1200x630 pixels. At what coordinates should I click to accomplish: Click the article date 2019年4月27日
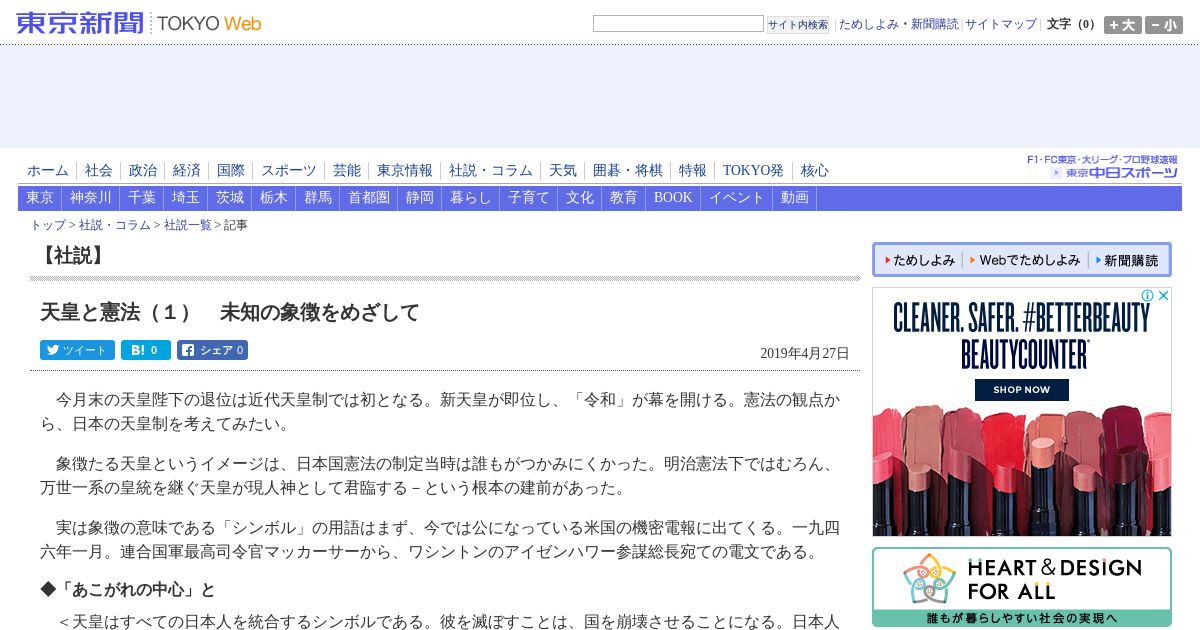pyautogui.click(x=804, y=353)
